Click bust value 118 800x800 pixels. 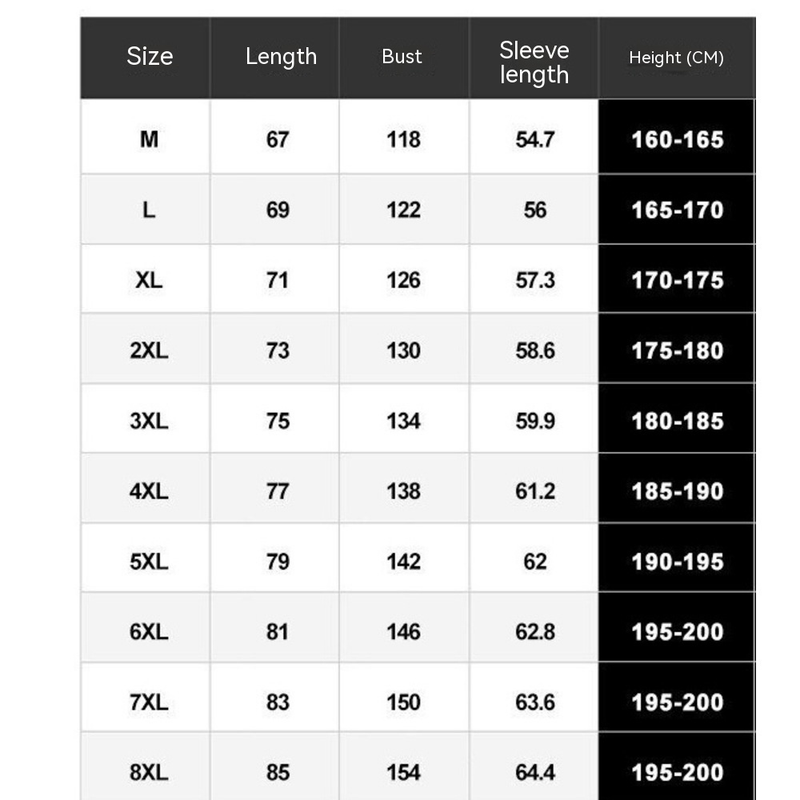point(403,140)
